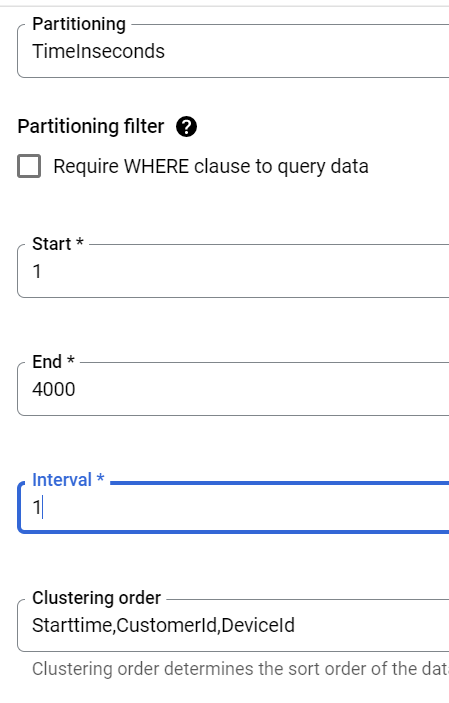Open the Partitioning field showing TimeInseconds
449x703 pixels.
[x=233, y=52]
